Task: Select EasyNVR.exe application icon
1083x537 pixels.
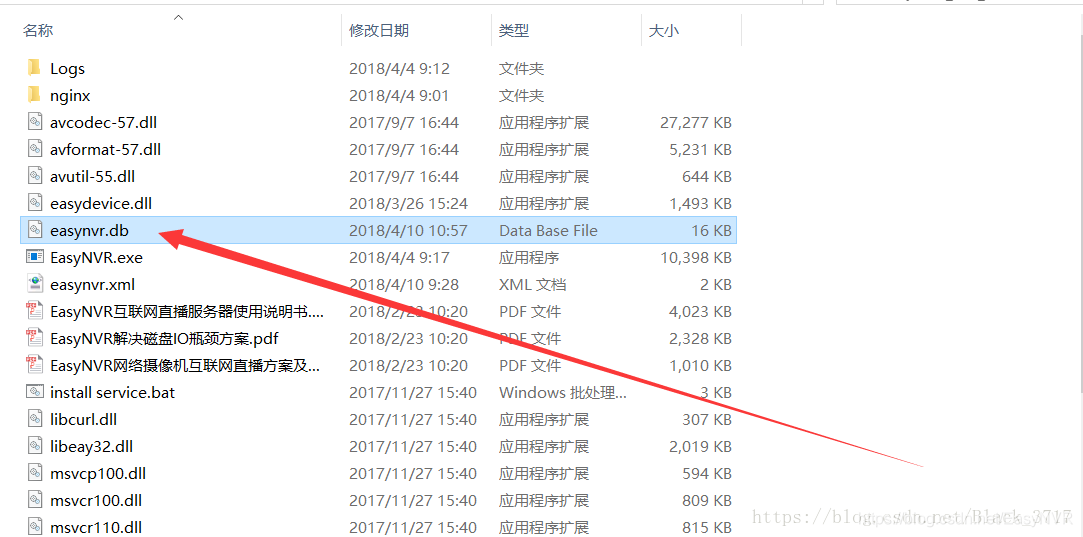Action: tap(35, 257)
